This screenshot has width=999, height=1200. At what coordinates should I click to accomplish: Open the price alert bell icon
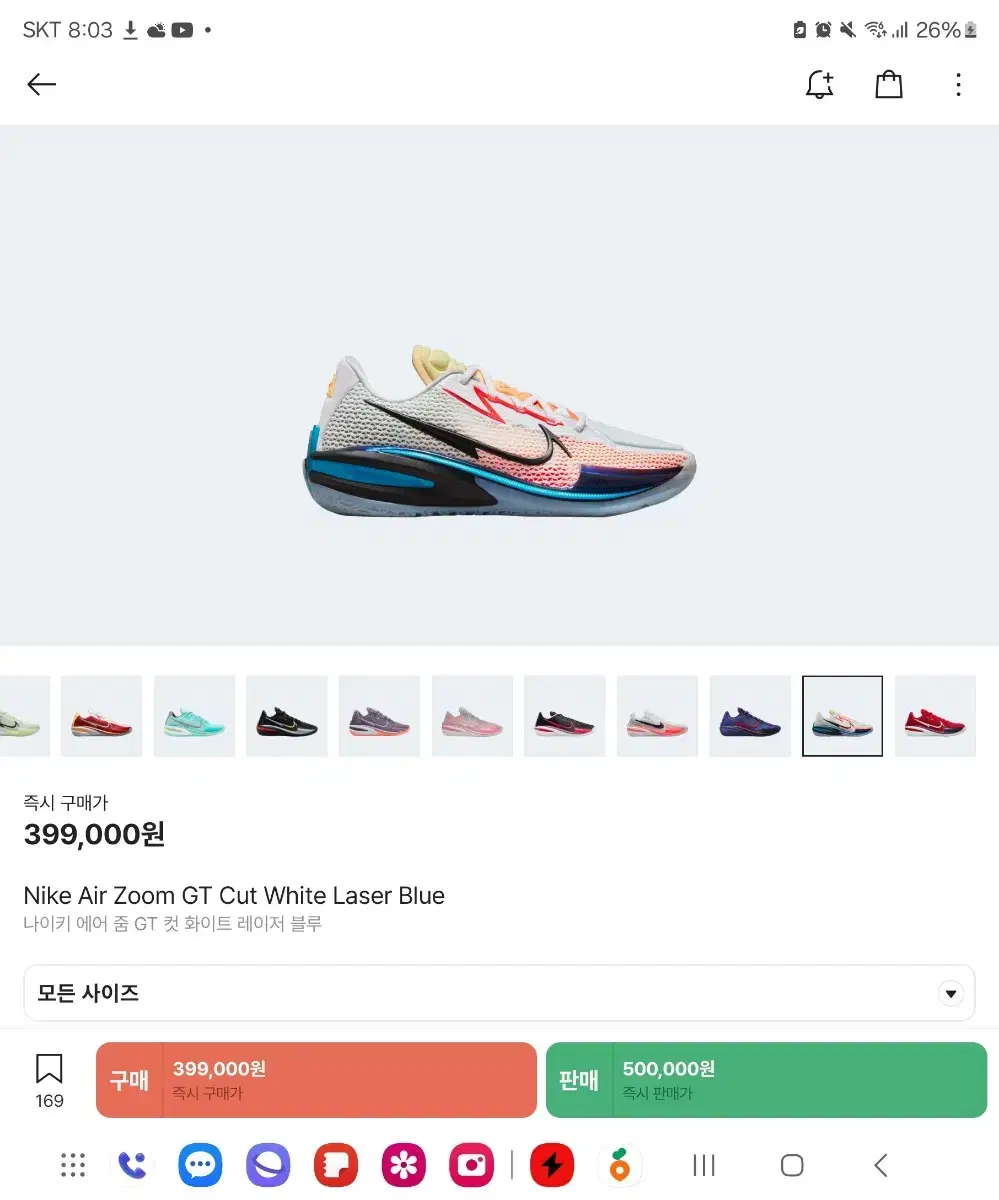tap(819, 85)
